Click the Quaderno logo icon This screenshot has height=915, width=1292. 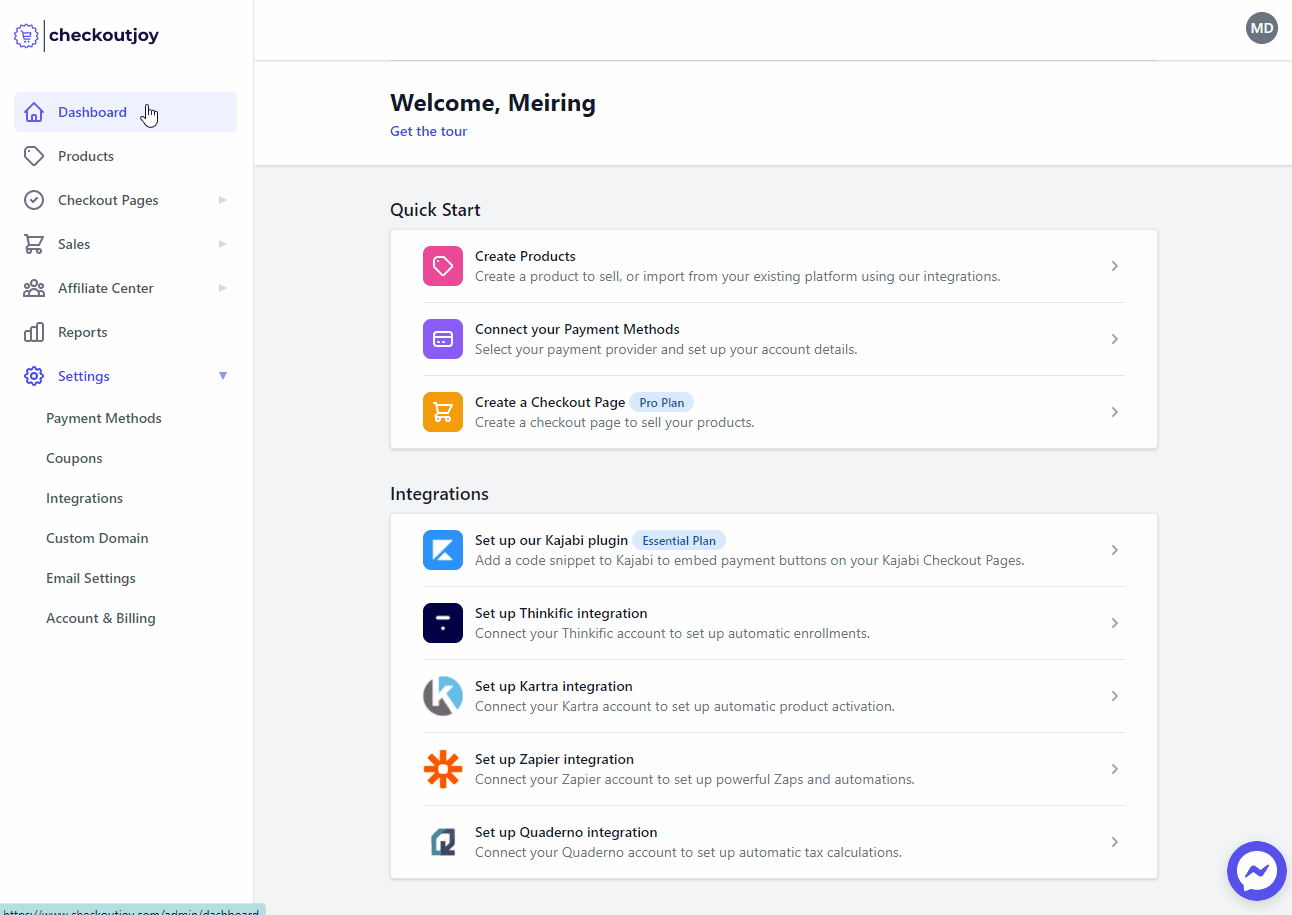tap(443, 842)
